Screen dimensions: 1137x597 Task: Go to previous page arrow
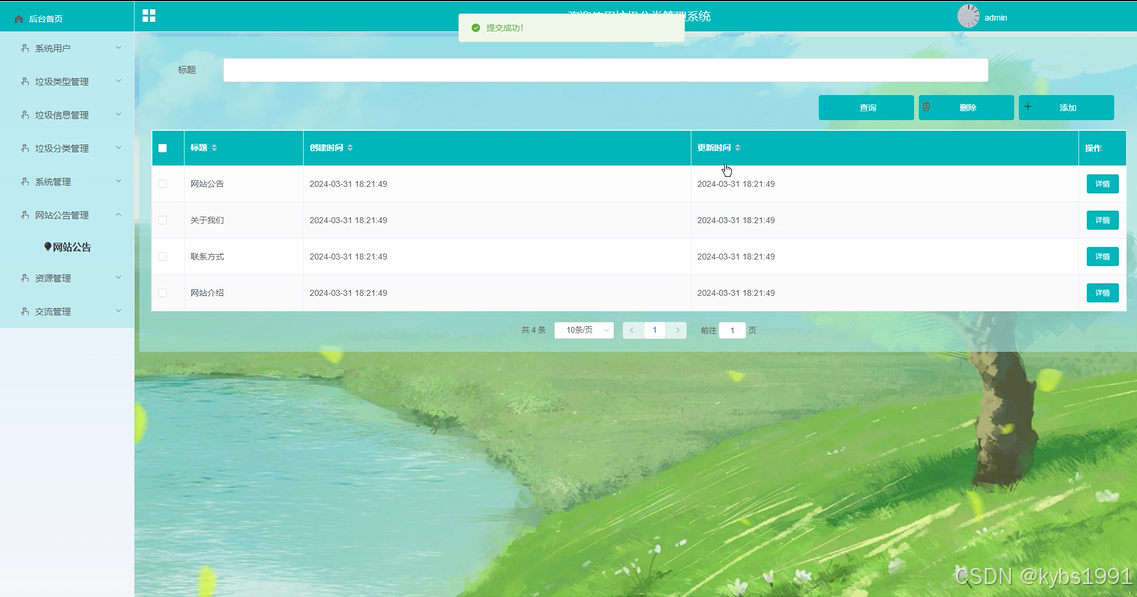point(632,330)
